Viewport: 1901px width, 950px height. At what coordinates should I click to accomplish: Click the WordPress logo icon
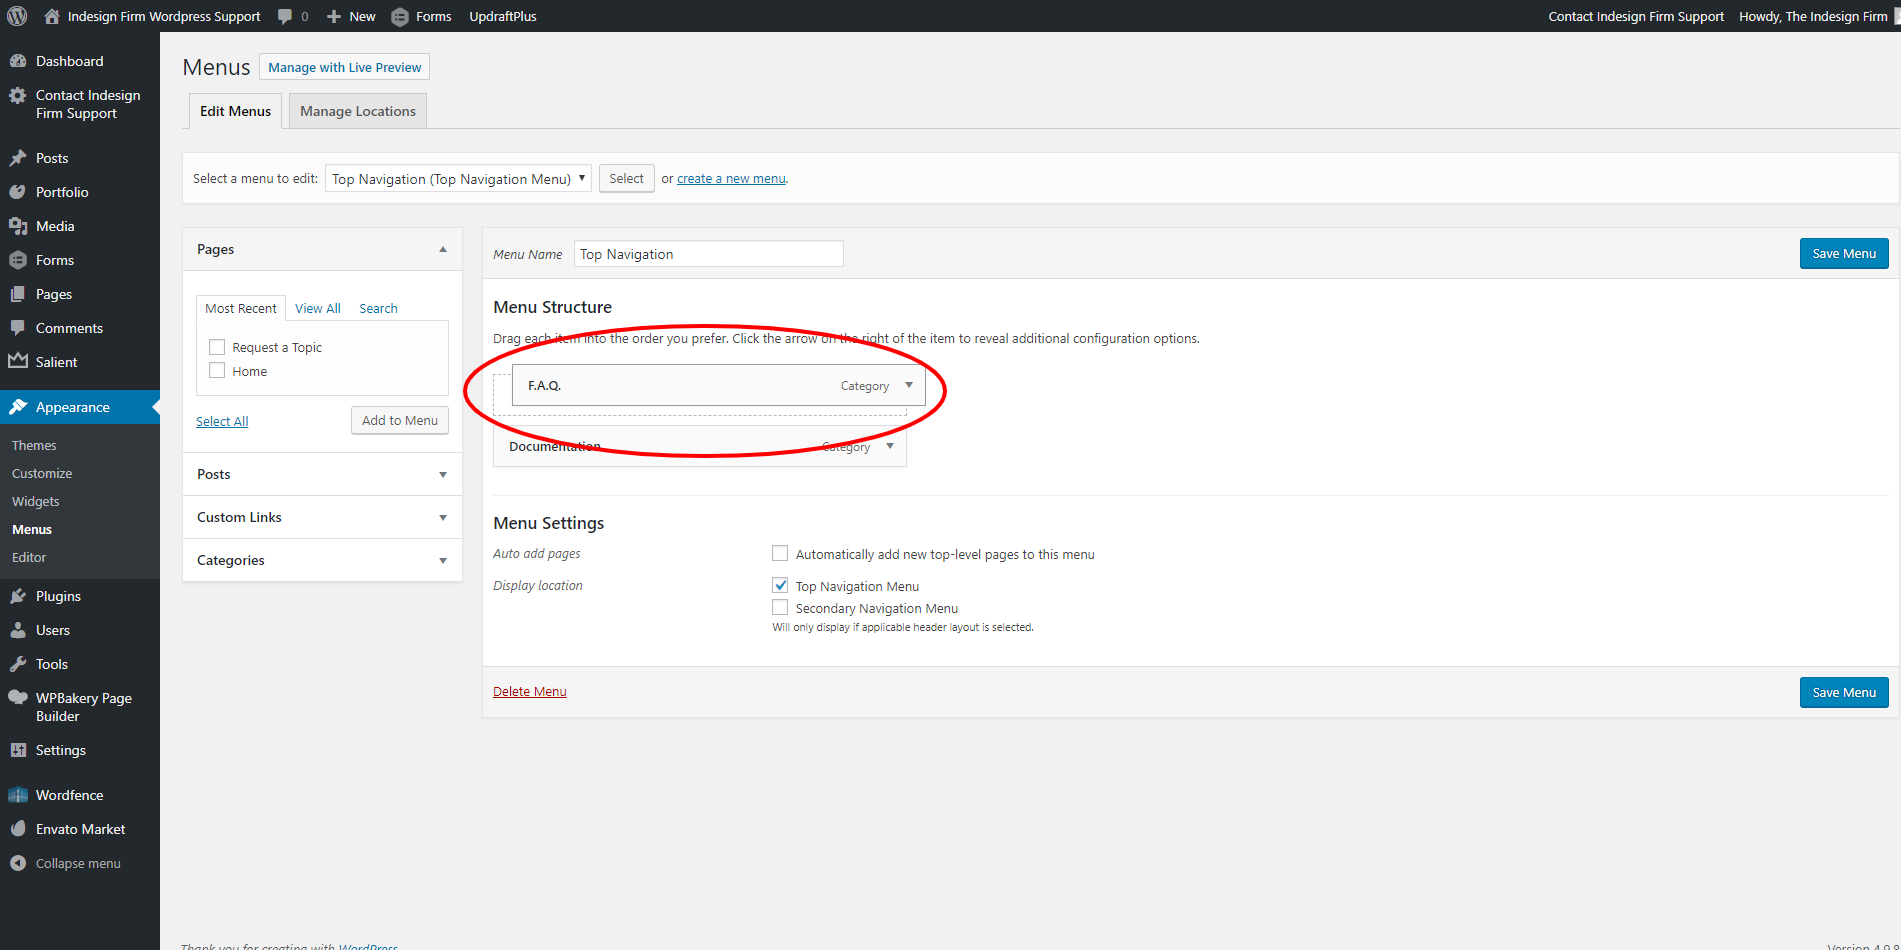[x=17, y=16]
